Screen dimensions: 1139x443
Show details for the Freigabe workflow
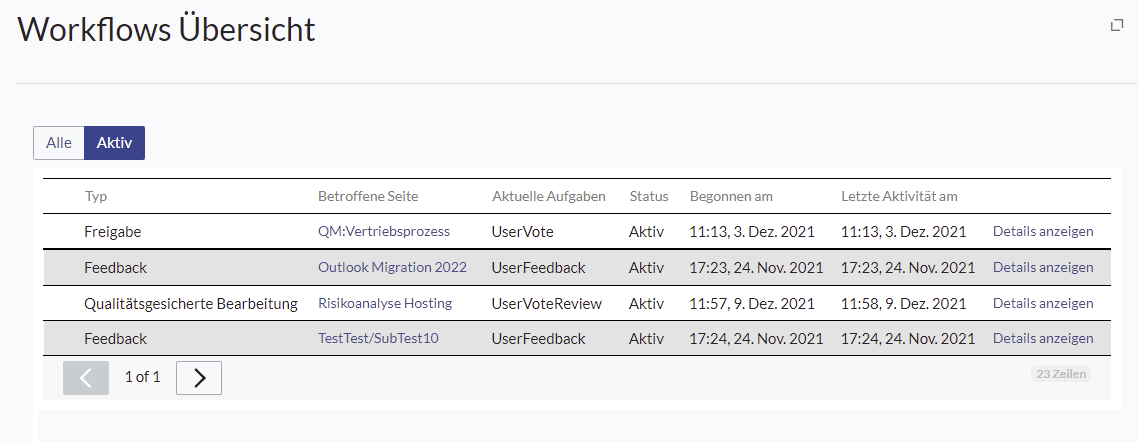click(x=1043, y=231)
